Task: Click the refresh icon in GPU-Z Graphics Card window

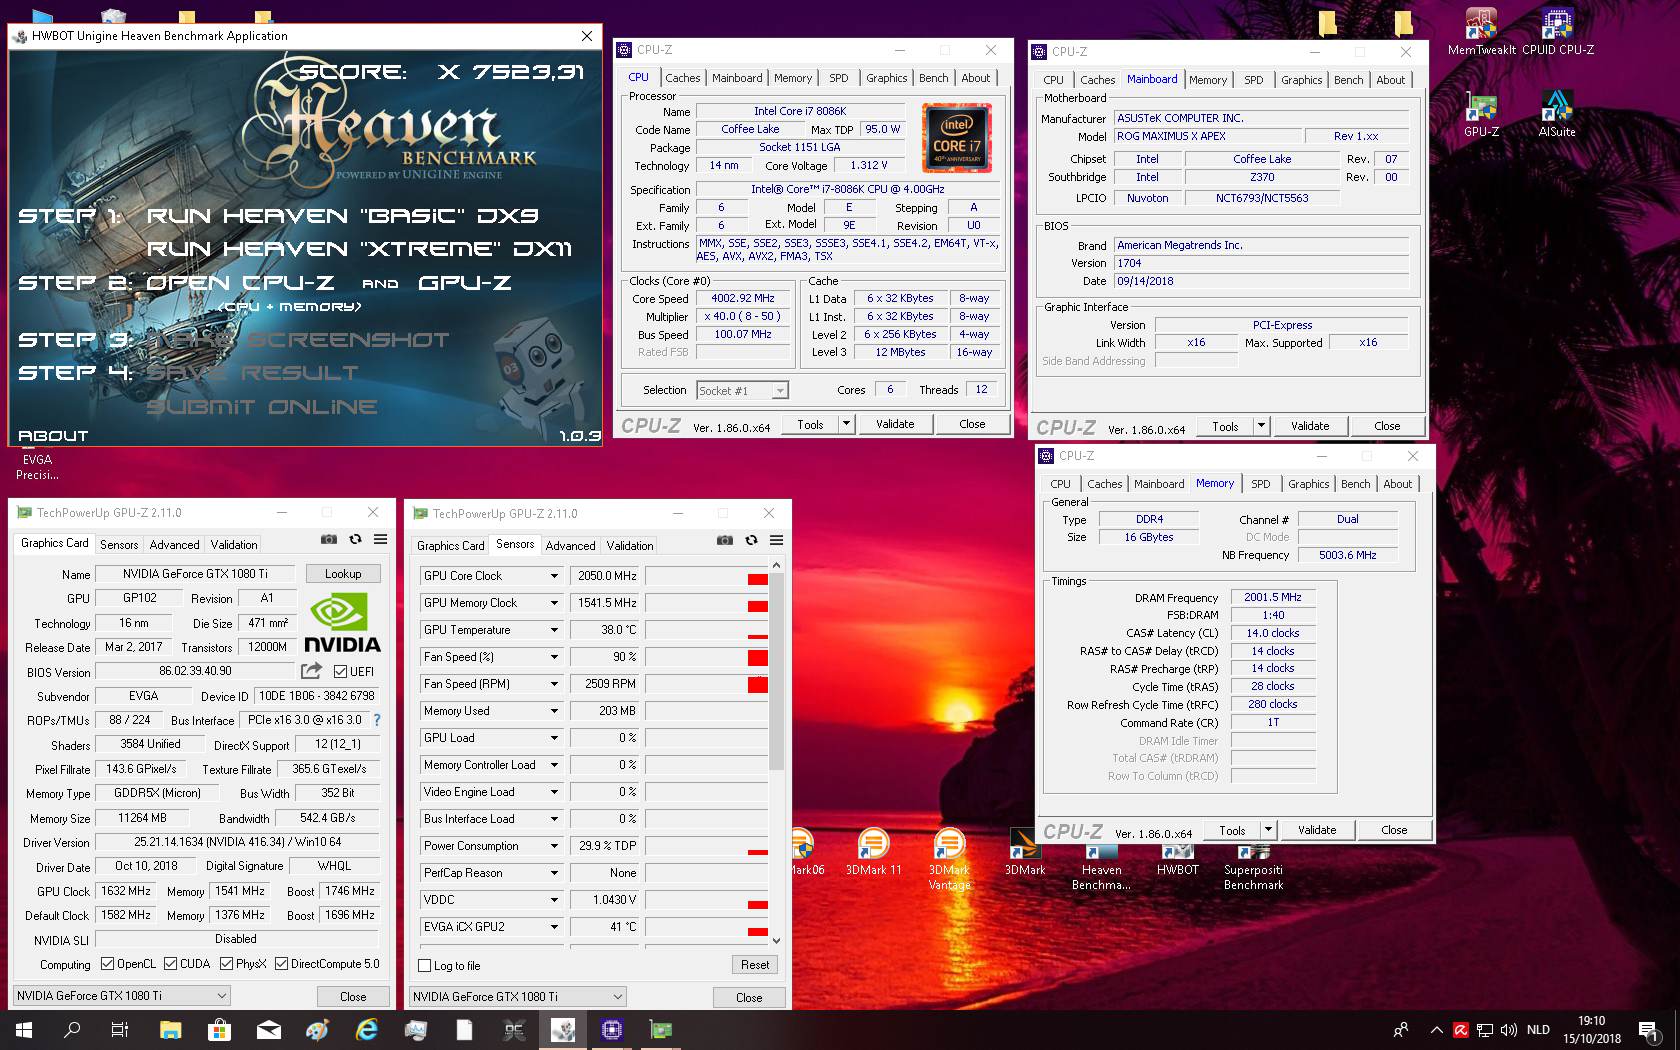Action: pos(355,540)
